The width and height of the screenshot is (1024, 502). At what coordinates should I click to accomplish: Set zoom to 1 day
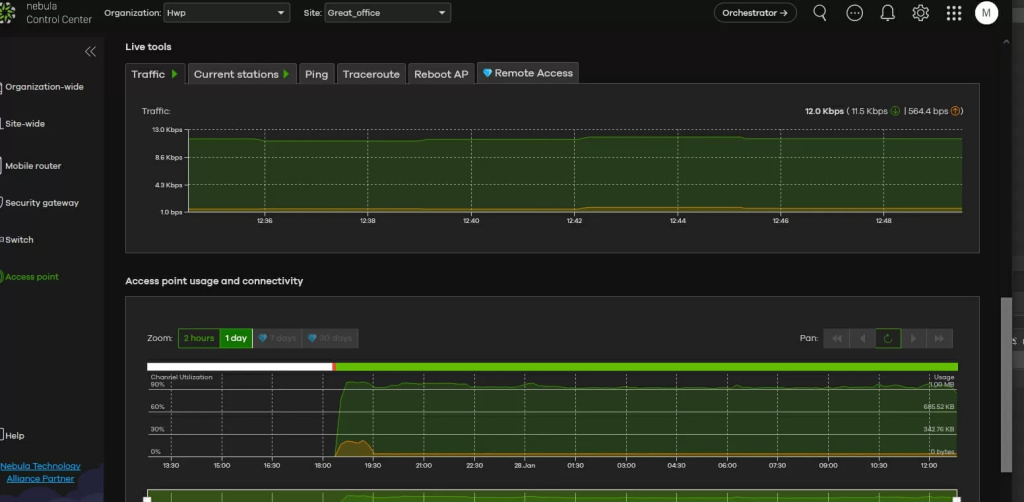(x=236, y=338)
